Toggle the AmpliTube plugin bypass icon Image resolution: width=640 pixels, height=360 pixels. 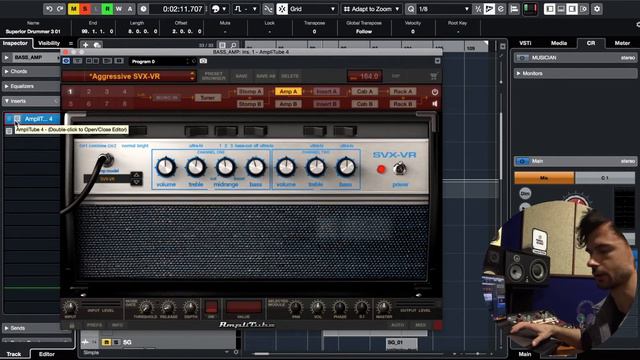(66, 61)
